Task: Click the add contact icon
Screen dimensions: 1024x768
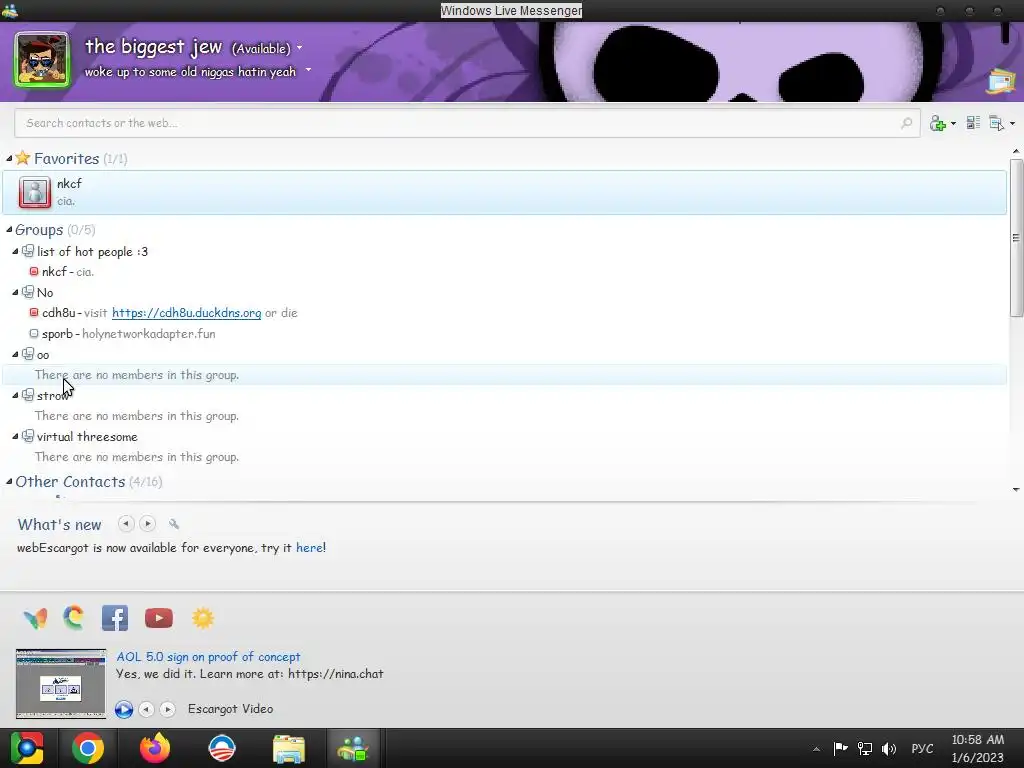Action: [938, 123]
